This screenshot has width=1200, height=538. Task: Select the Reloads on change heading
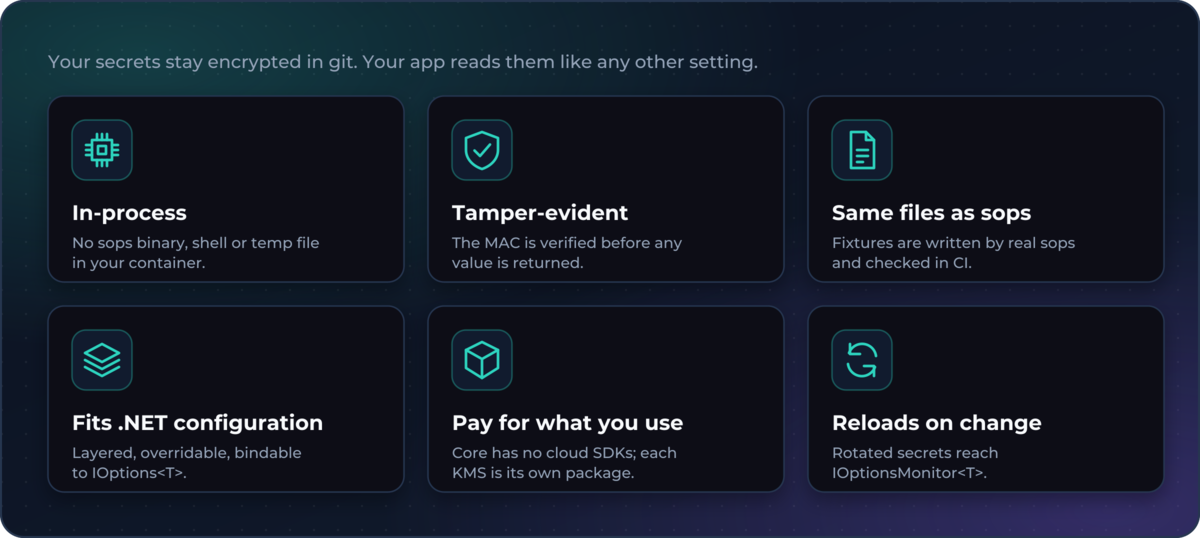pos(936,423)
